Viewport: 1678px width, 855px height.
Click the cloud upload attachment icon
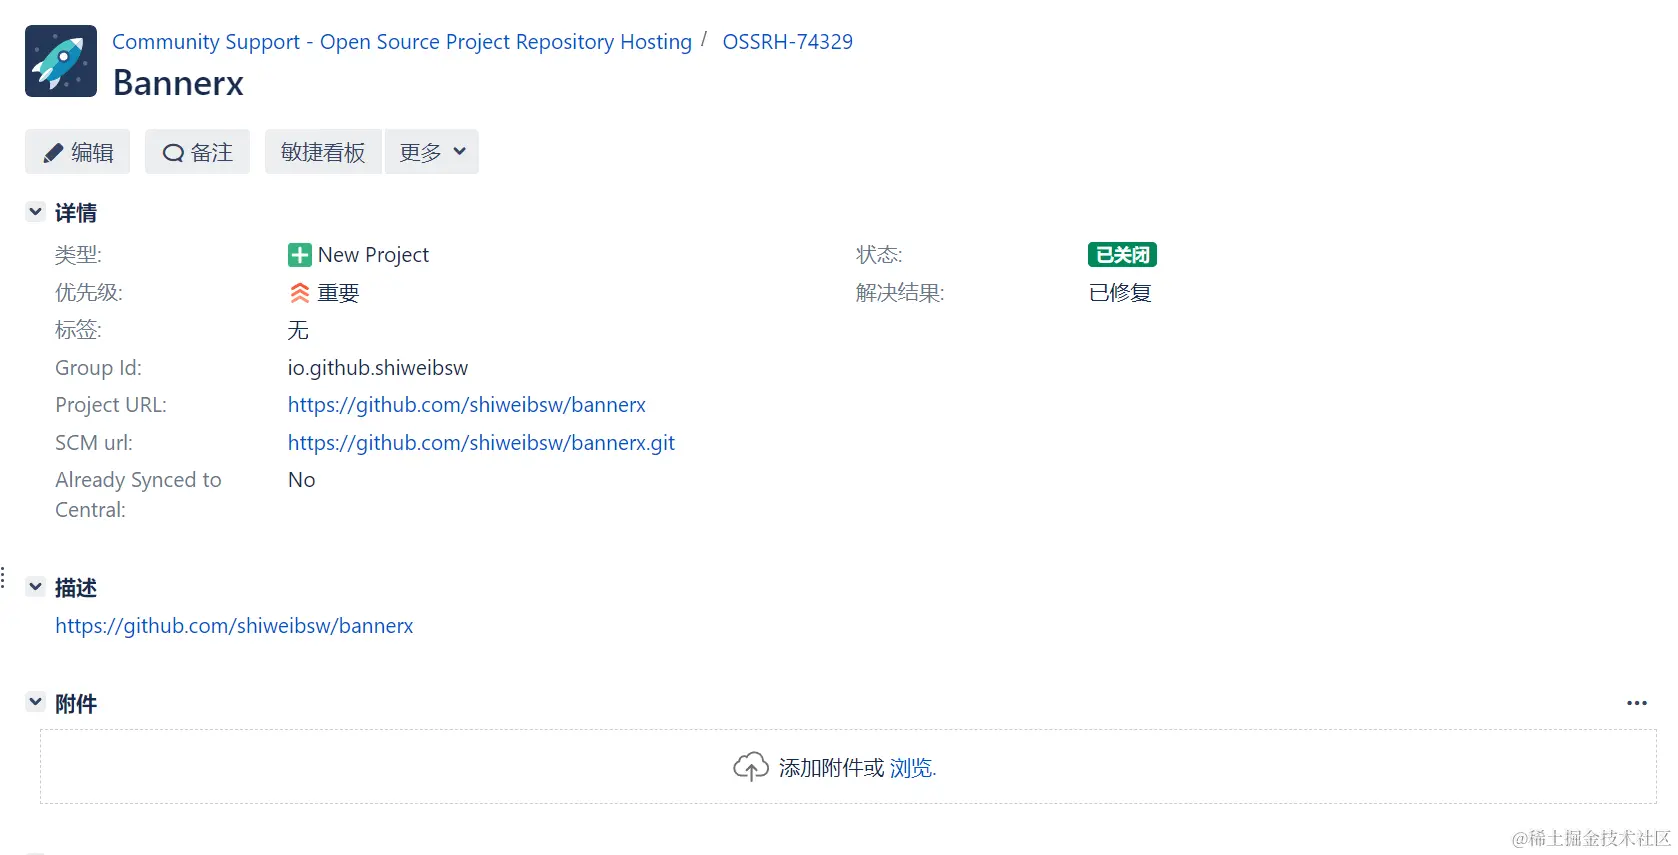[x=751, y=767]
